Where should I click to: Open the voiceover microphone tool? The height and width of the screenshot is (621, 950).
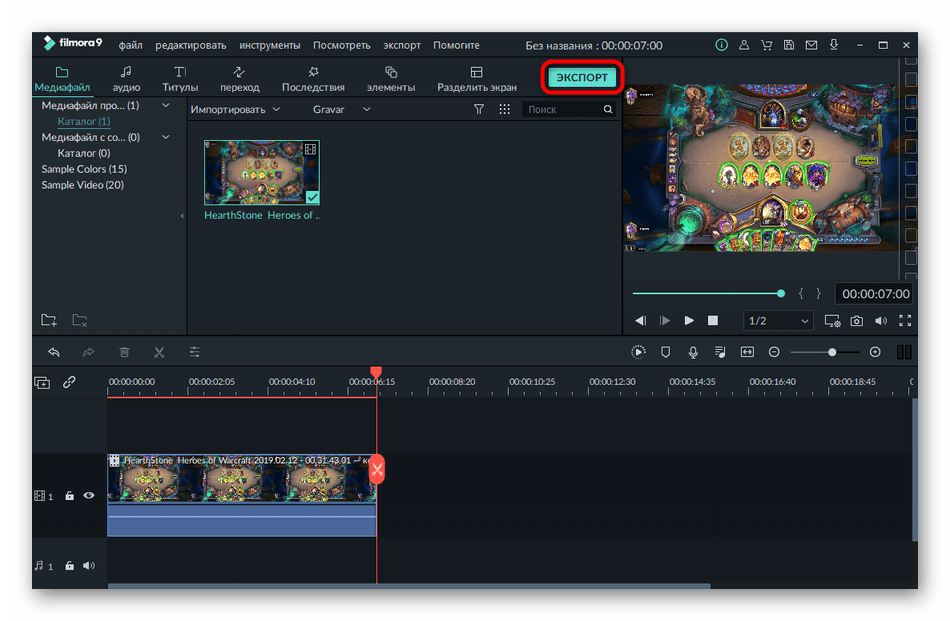(x=693, y=352)
